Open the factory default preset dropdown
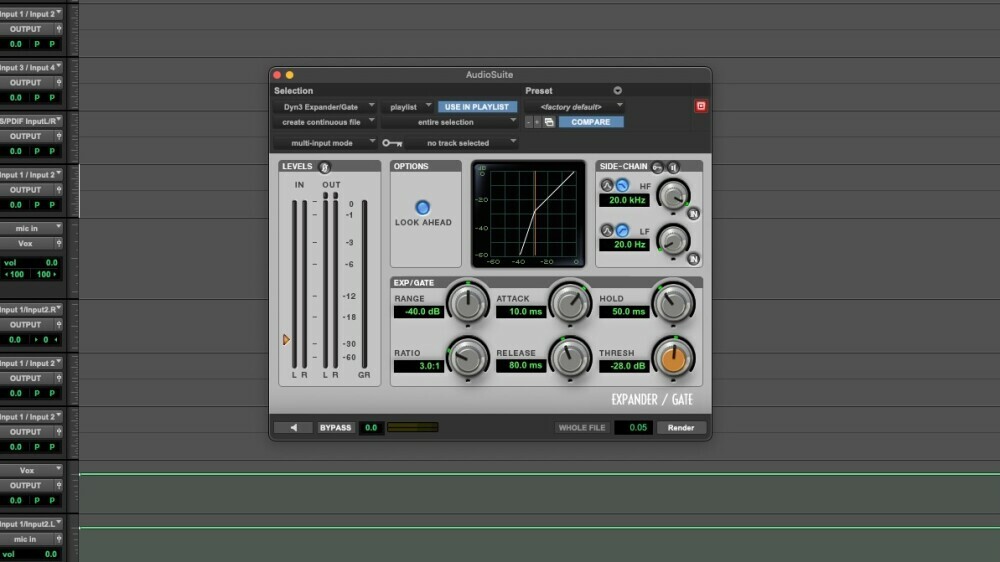This screenshot has width=1000, height=562. click(x=574, y=107)
